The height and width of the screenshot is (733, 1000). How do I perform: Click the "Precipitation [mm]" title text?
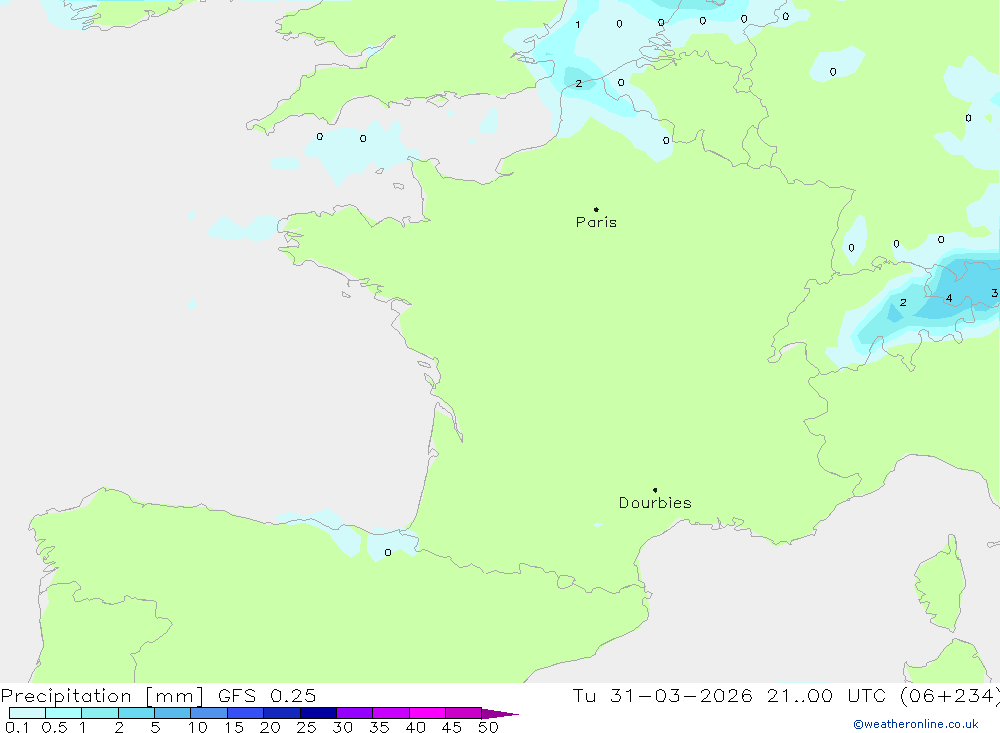click(103, 695)
